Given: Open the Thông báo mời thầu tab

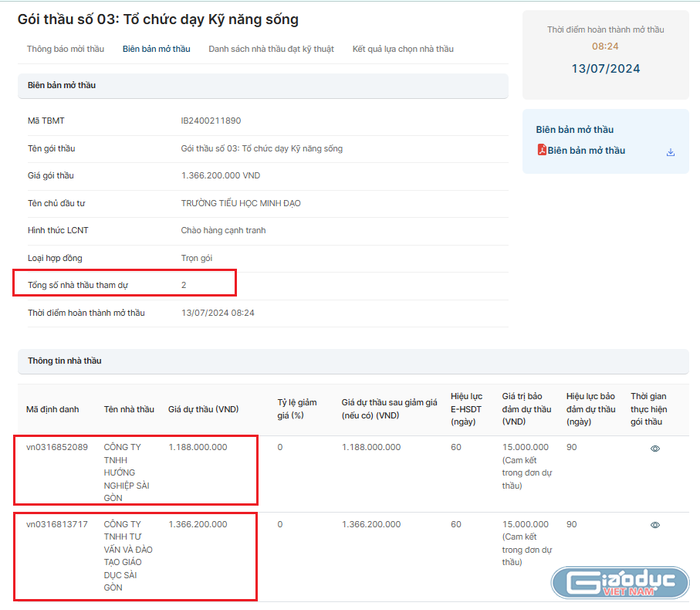Looking at the screenshot, I should 65,49.
